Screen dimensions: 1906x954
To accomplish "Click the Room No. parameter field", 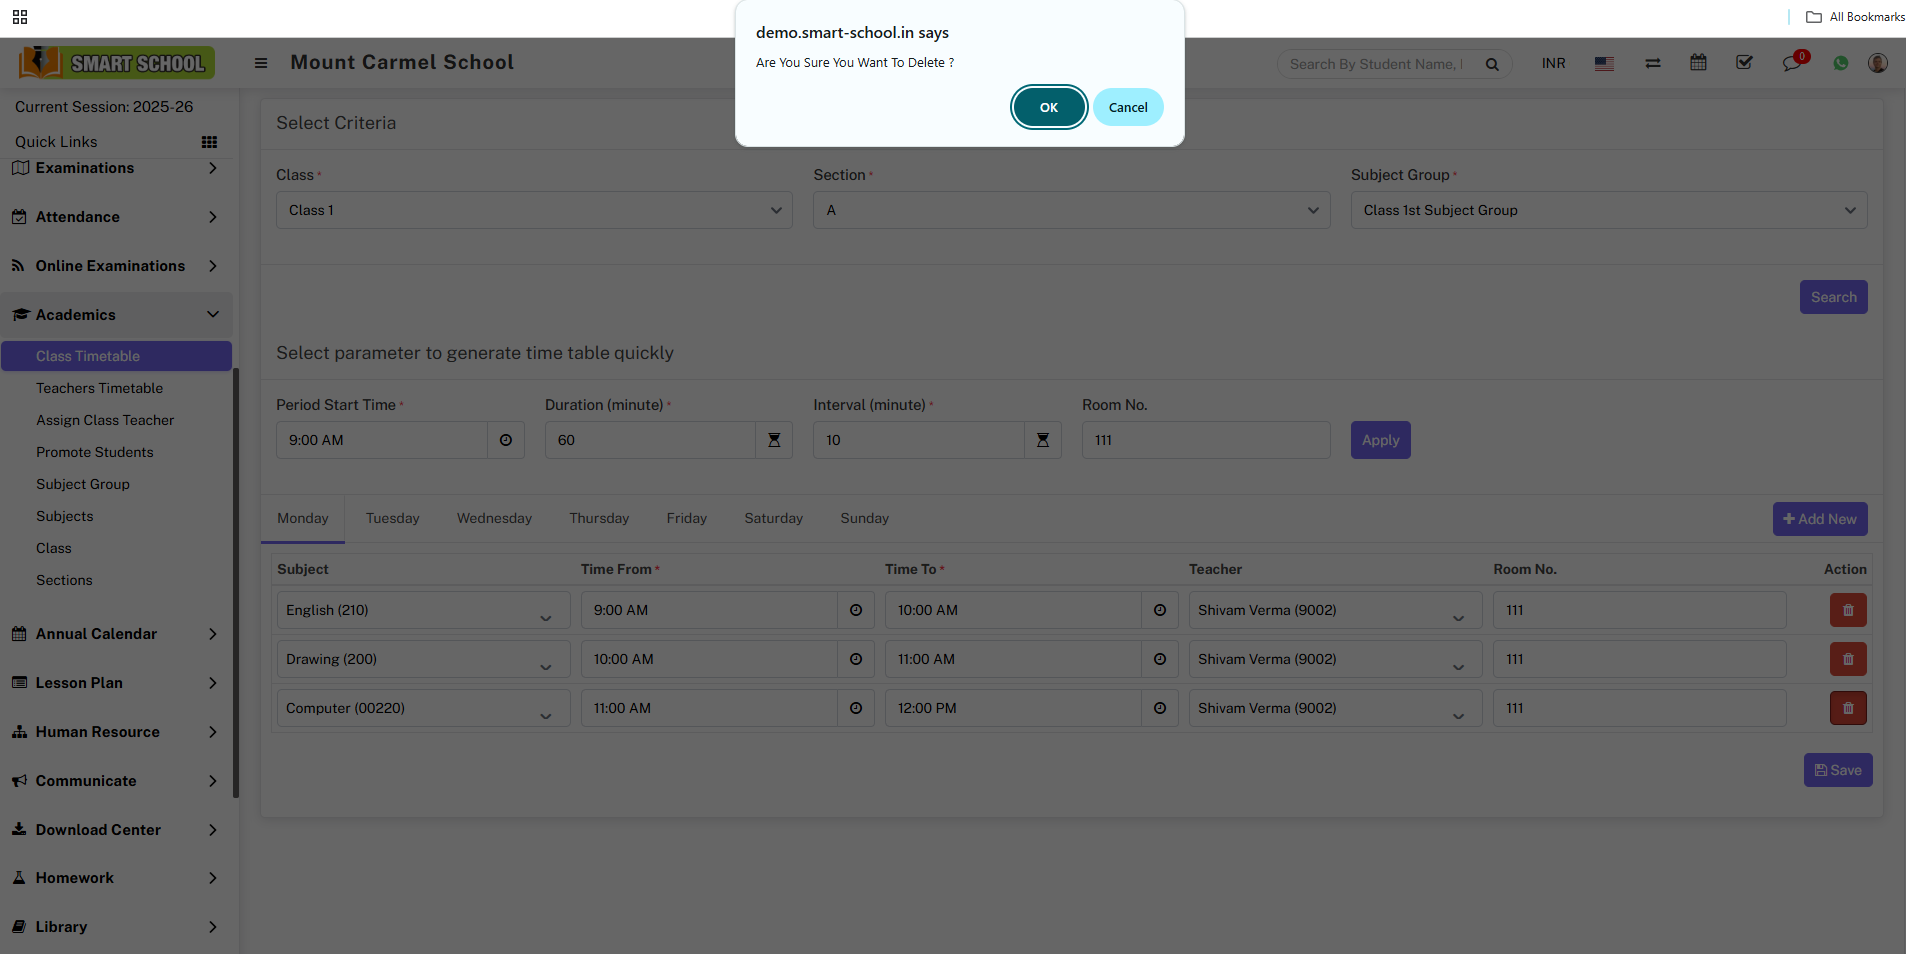I will [1205, 440].
